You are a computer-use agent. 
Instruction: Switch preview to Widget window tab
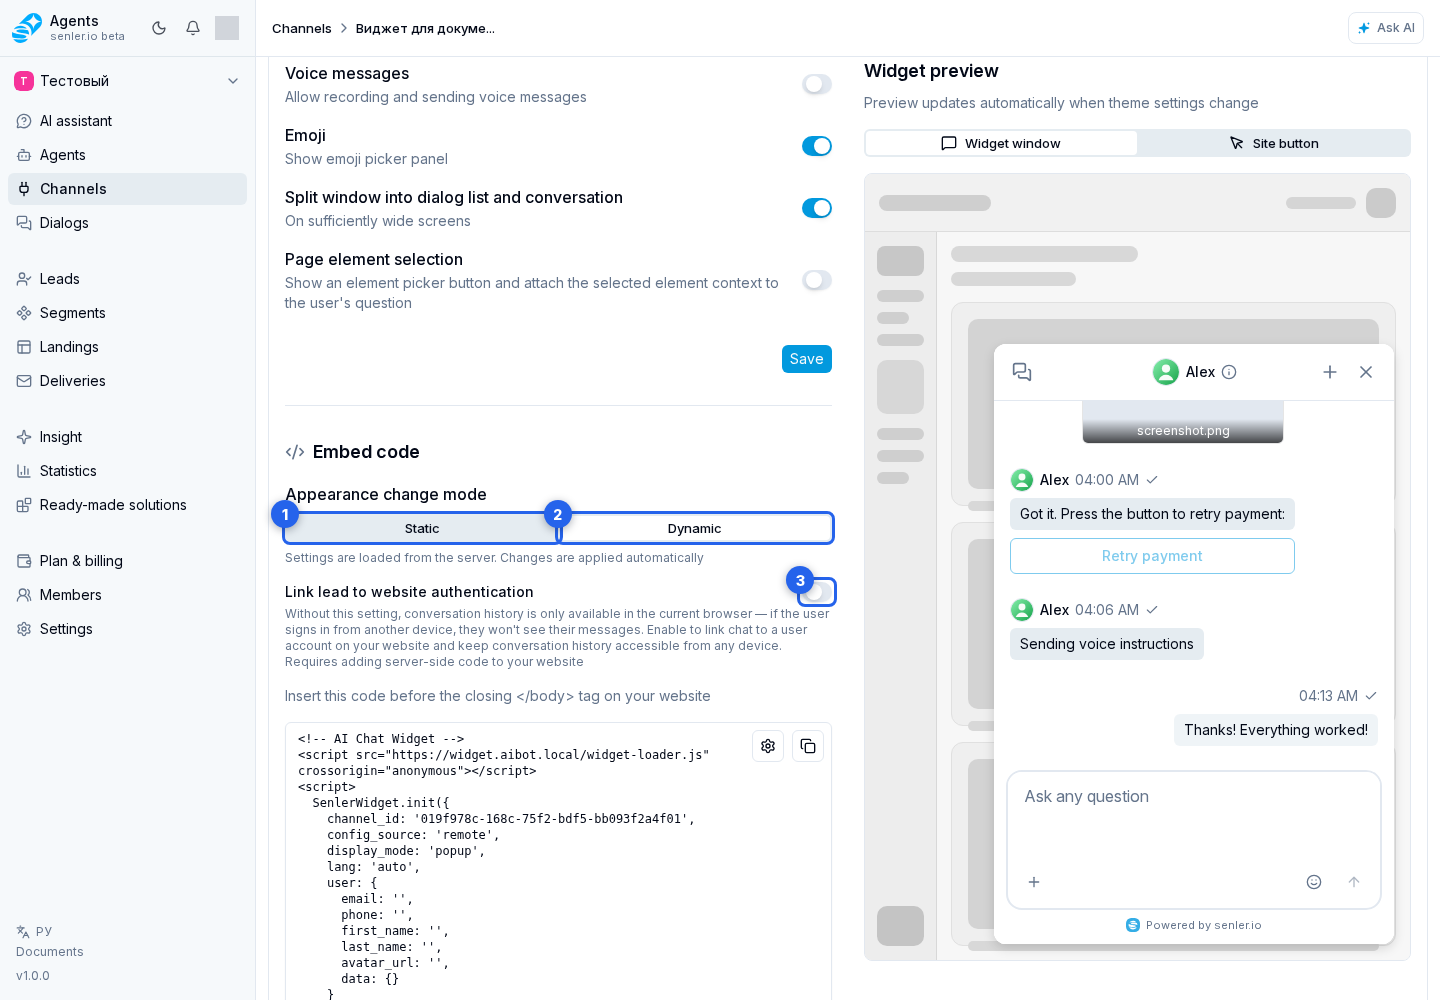pos(1001,143)
